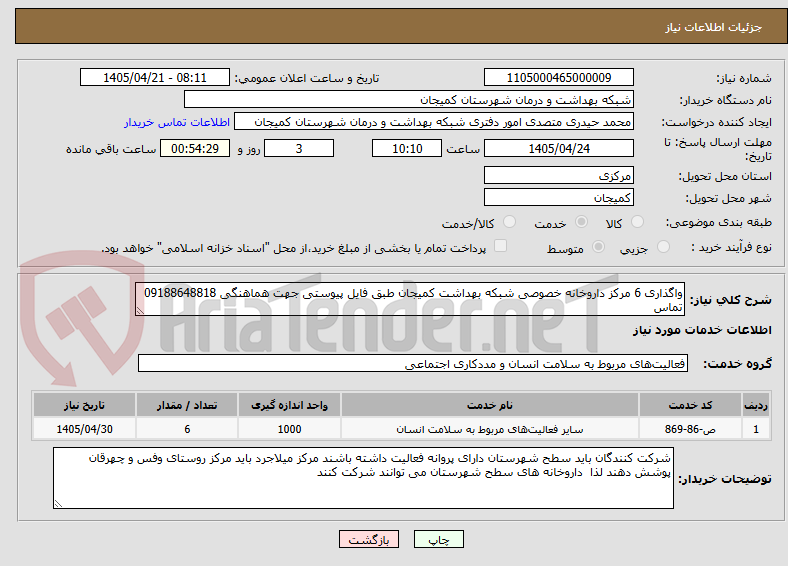Viewport: 788px width, 566px height.
Task: Click the announcement date field 1405/04/21 - 08:11
Action: pos(155,77)
